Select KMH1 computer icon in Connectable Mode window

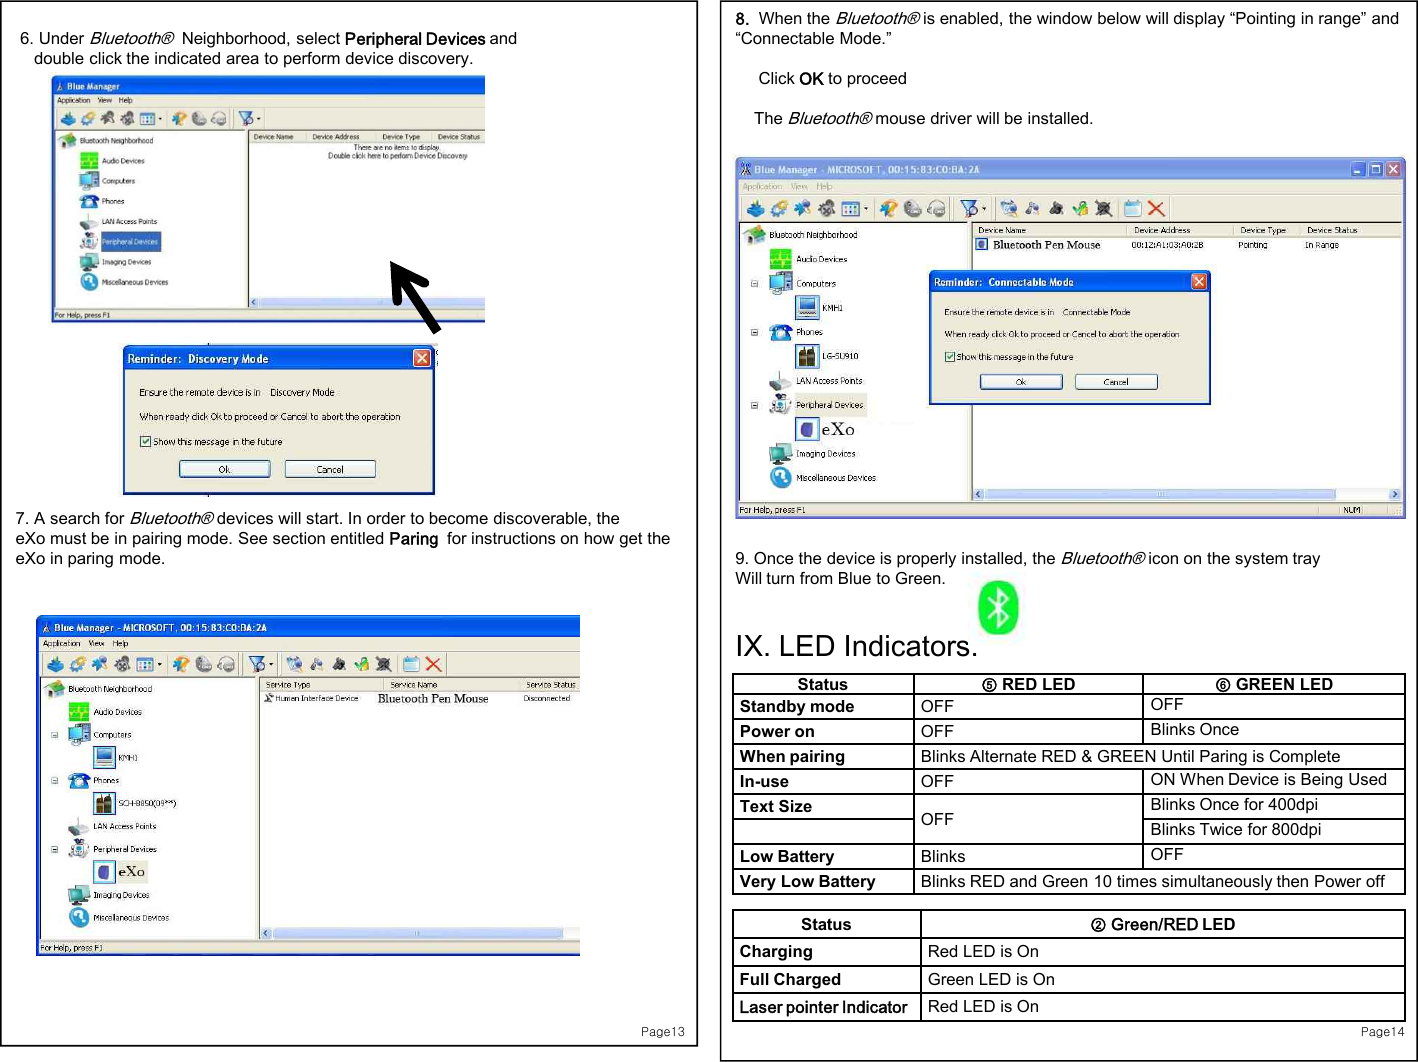[x=807, y=307]
